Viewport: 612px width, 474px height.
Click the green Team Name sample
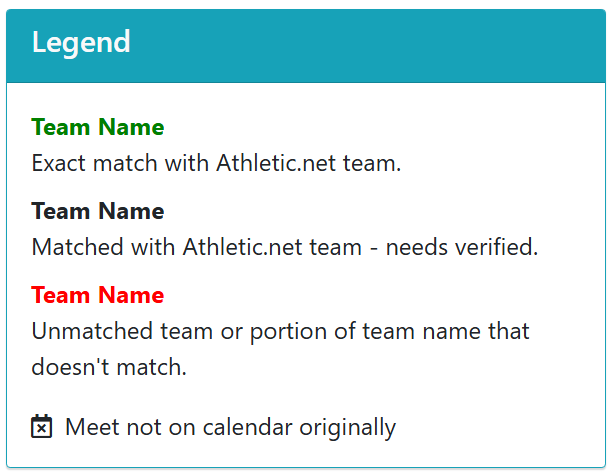pos(98,127)
